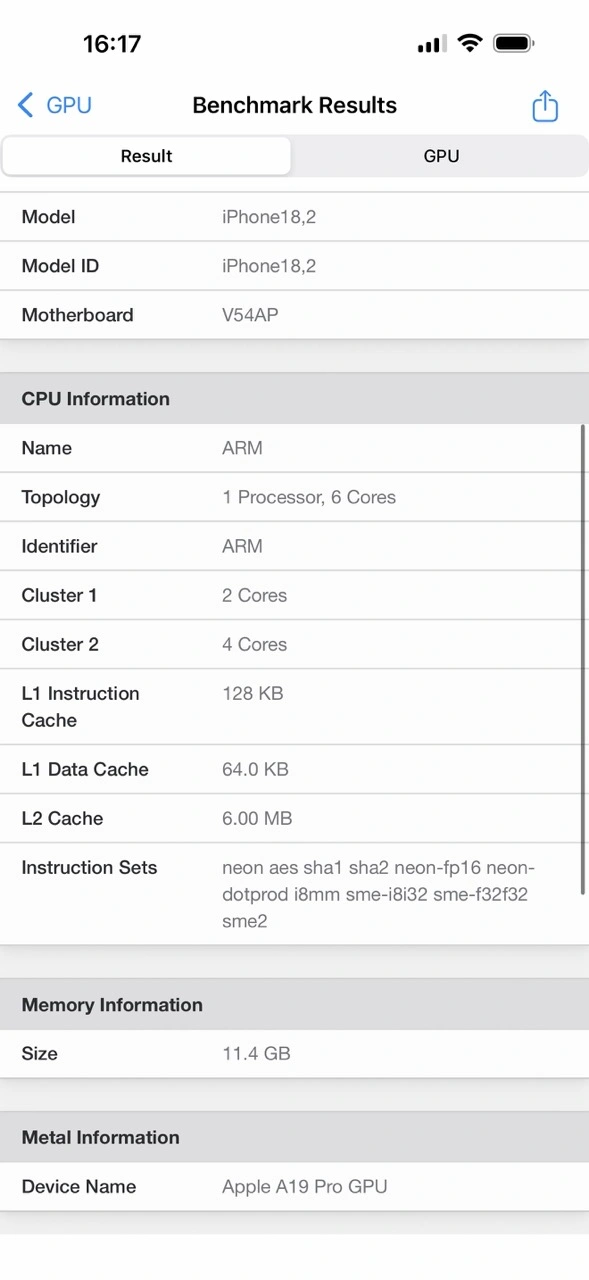Tap the back chevron next to GPU
The image size is (589, 1280).
coord(24,105)
